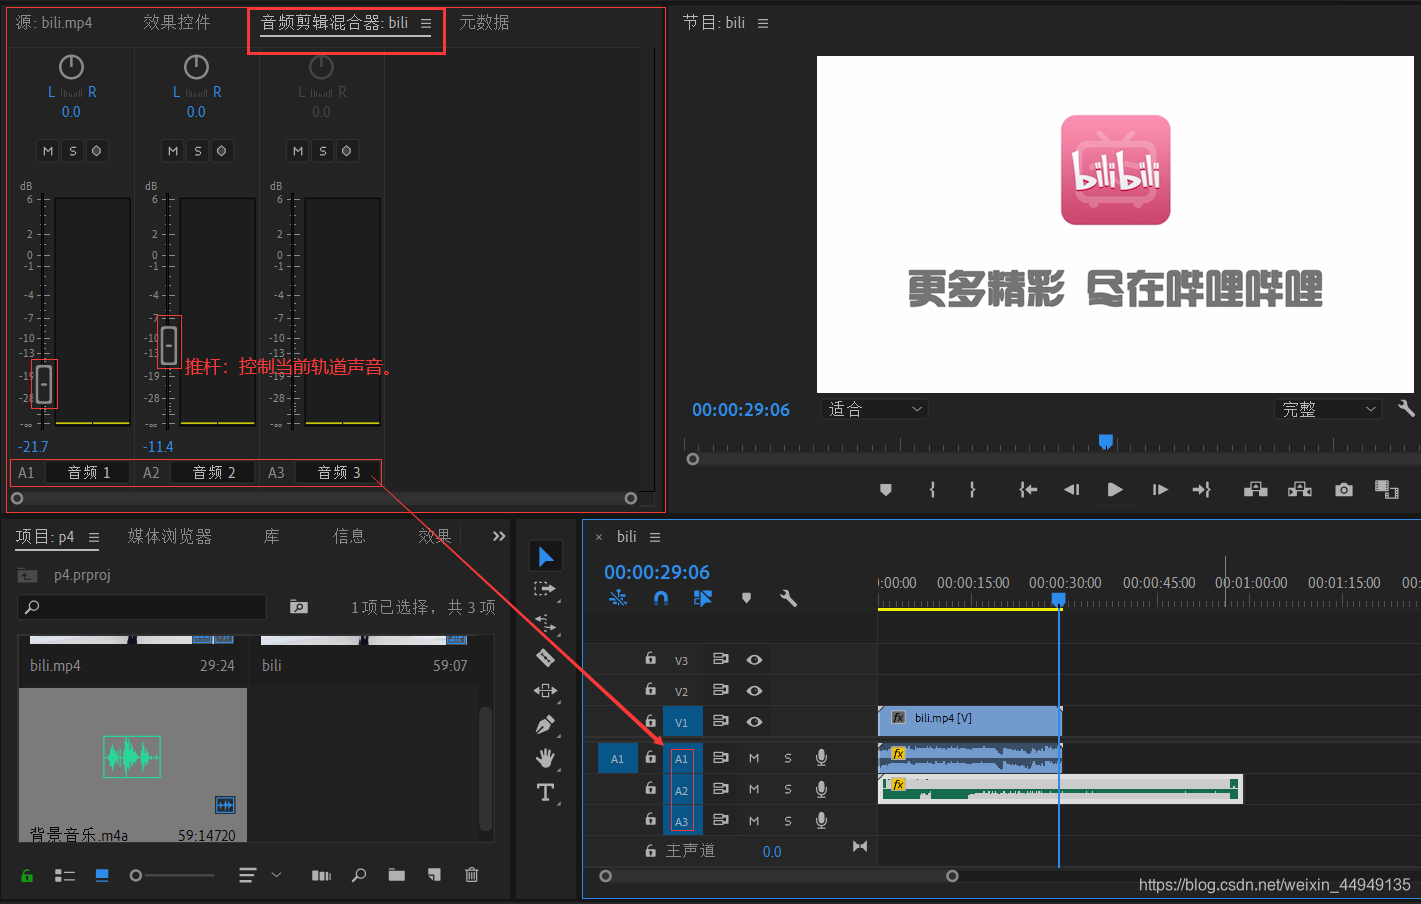
Task: Expand hidden project panel tabs chevron
Action: point(499,537)
